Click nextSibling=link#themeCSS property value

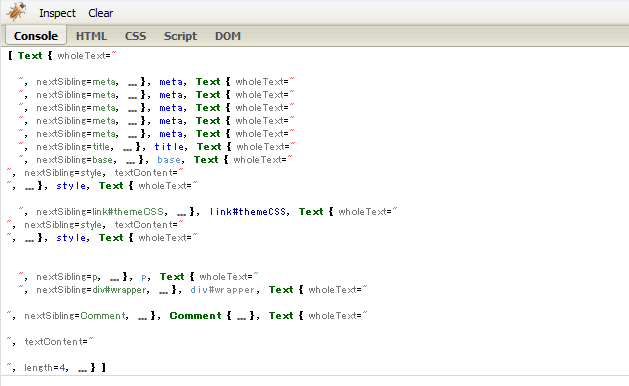pos(128,212)
